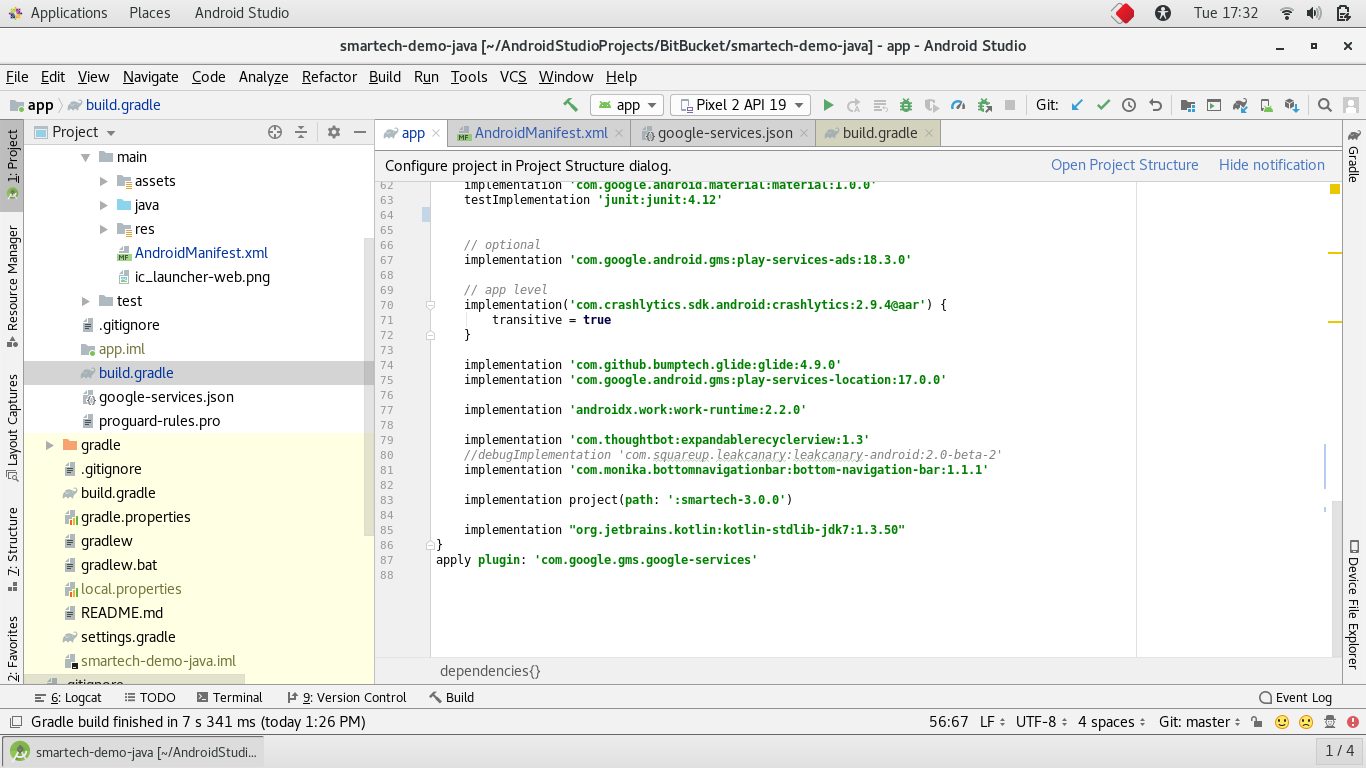The height and width of the screenshot is (768, 1366).
Task: Open the Git: master branch selector
Action: [1200, 722]
